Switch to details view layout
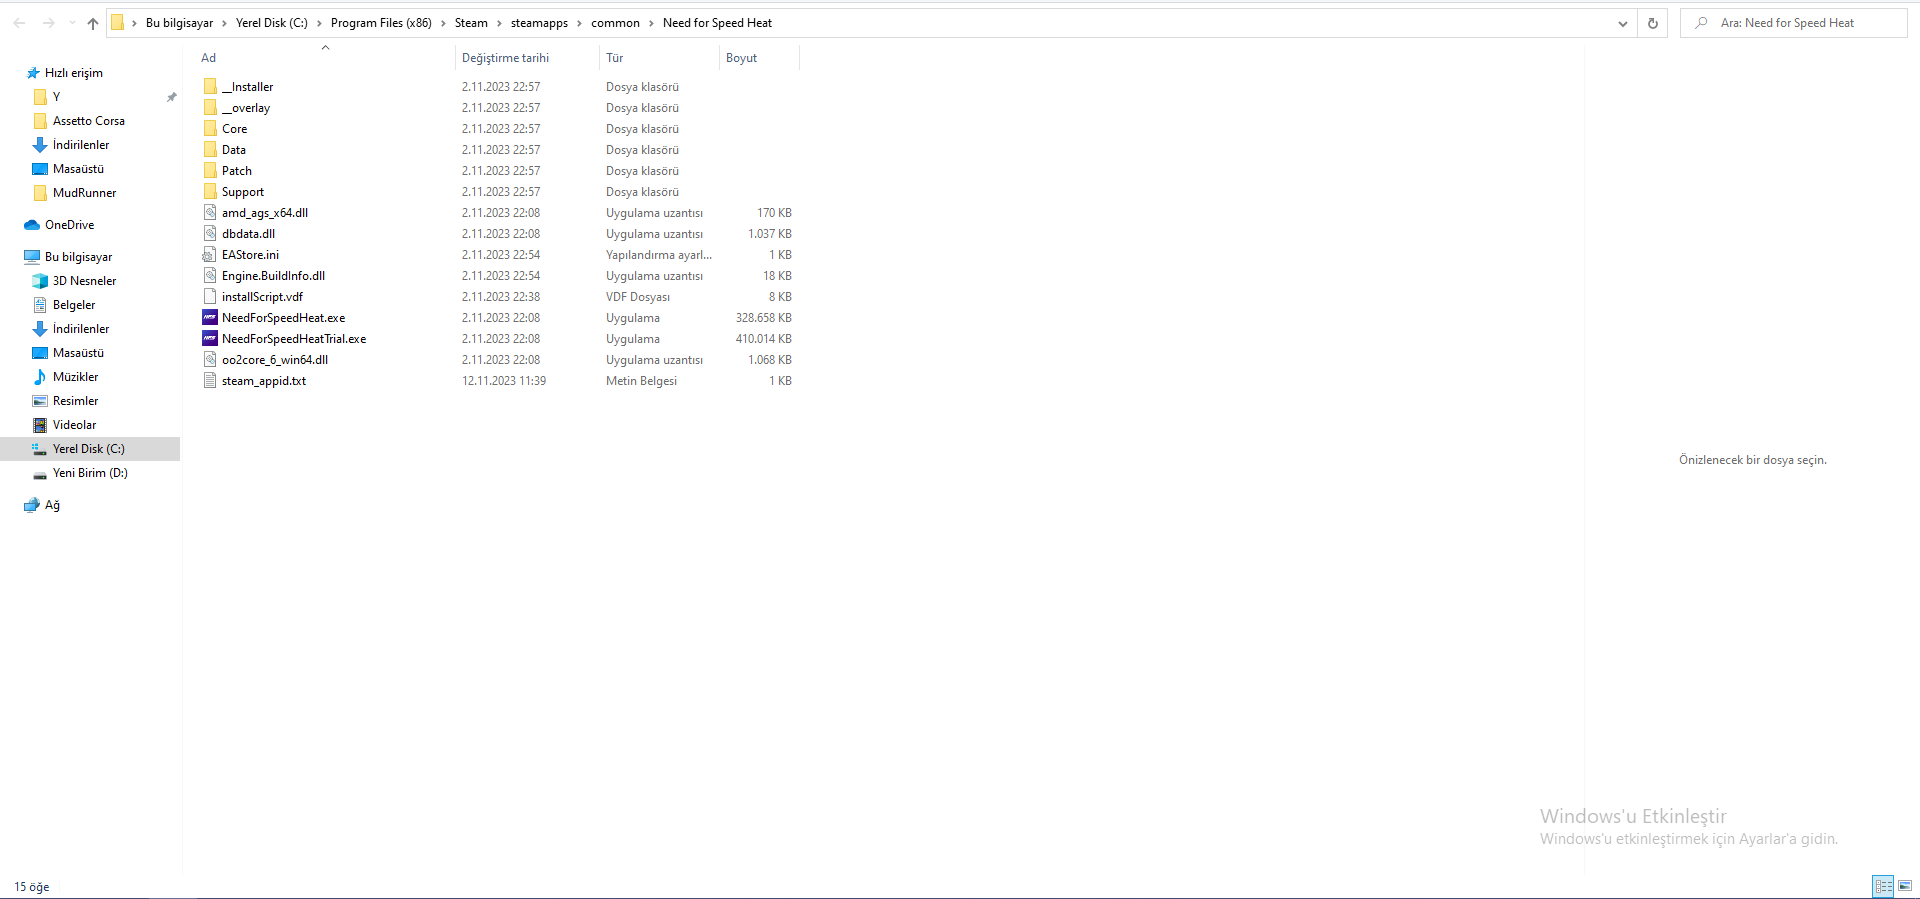The image size is (1920, 899). click(x=1884, y=886)
